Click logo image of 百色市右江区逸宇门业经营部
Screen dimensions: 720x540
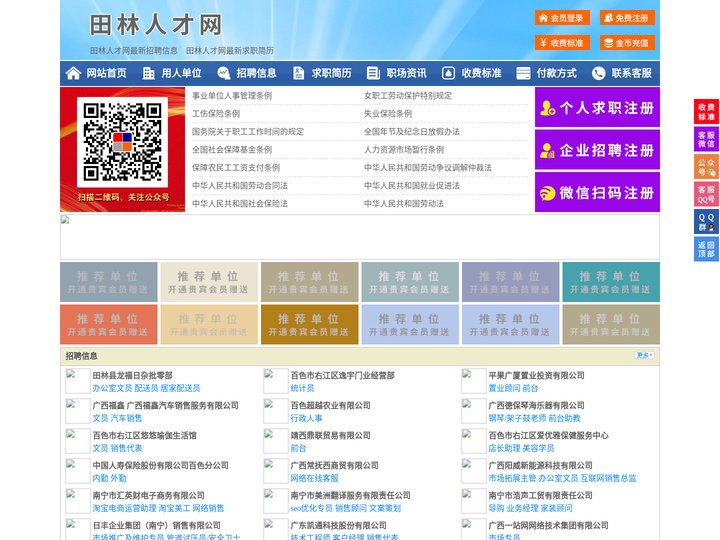(276, 381)
